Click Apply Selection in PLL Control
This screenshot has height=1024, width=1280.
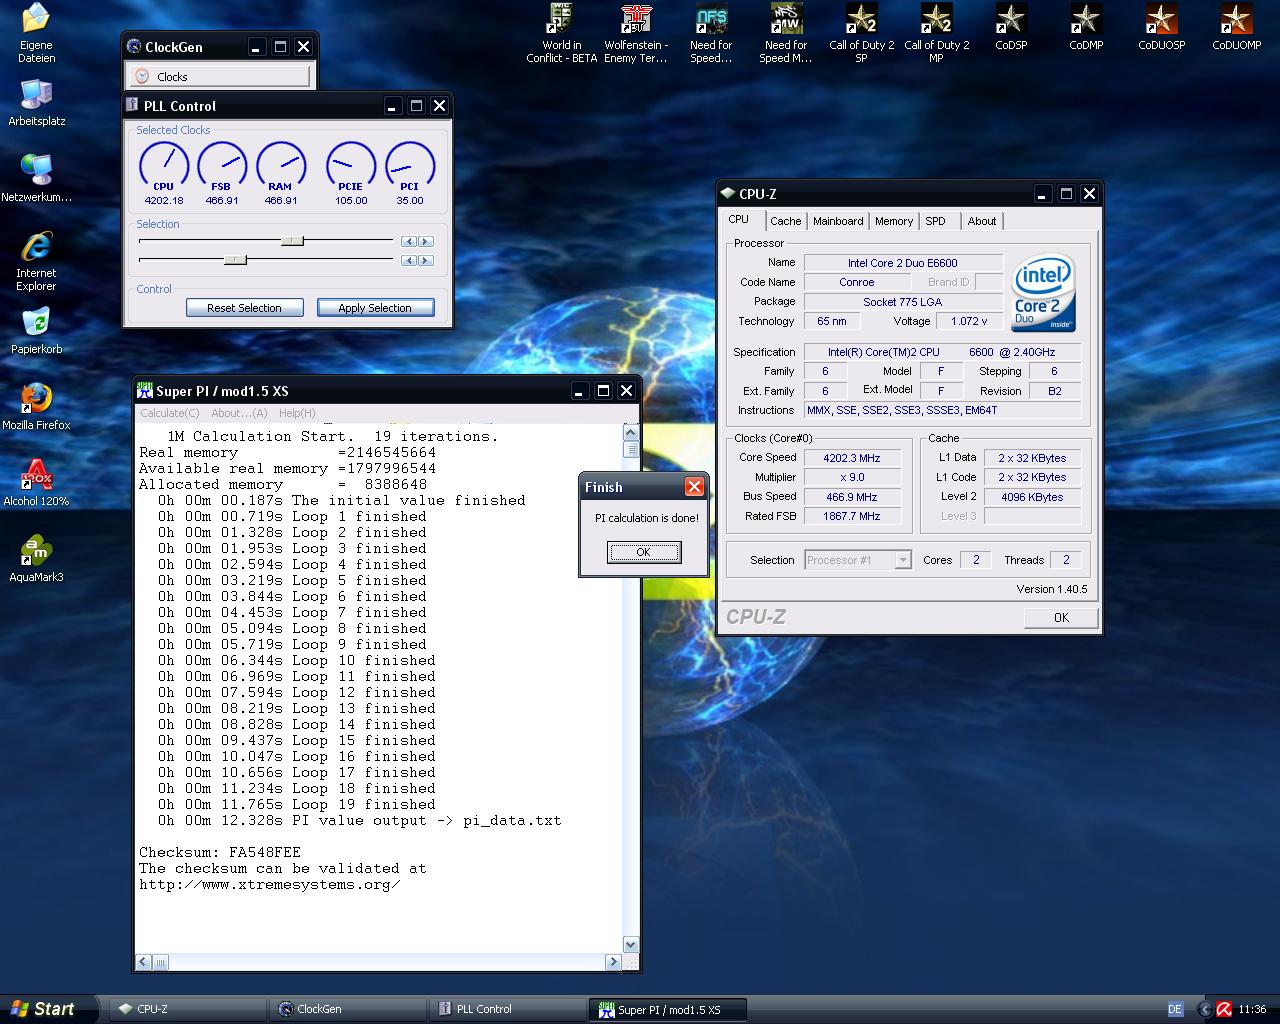[375, 308]
